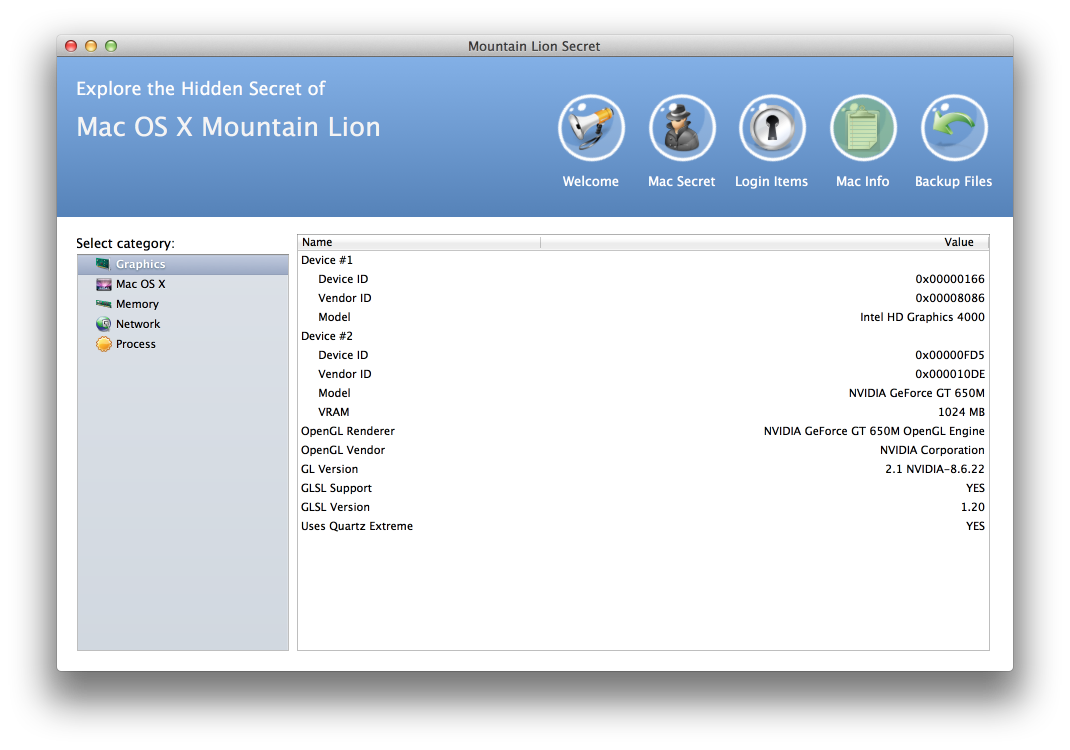The height and width of the screenshot is (750, 1070).
Task: Click the Graphics card icon in sidebar
Action: [x=103, y=264]
